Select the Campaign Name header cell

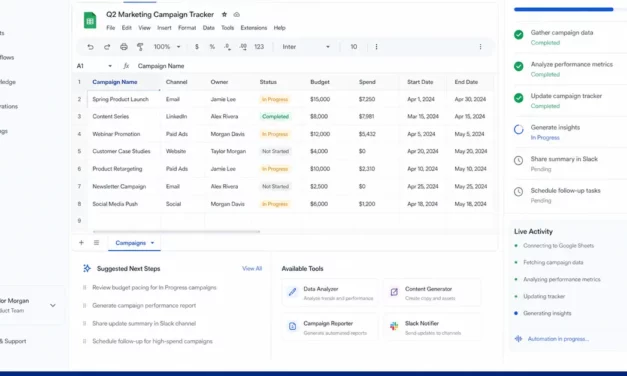tap(123, 82)
